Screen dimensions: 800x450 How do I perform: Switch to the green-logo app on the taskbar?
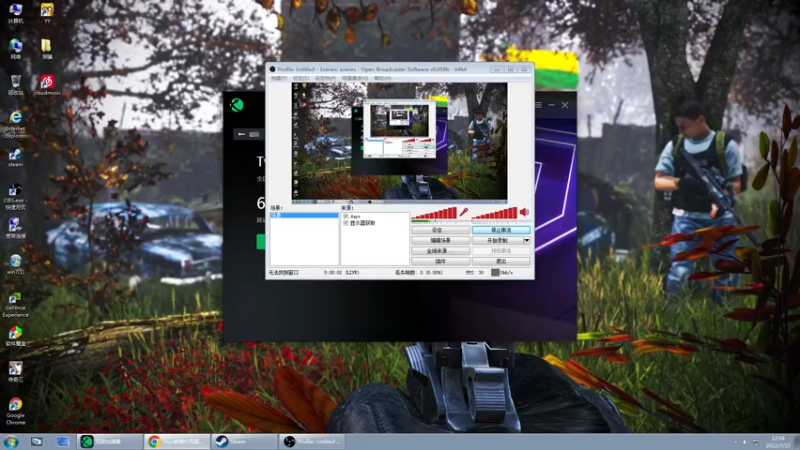click(110, 441)
